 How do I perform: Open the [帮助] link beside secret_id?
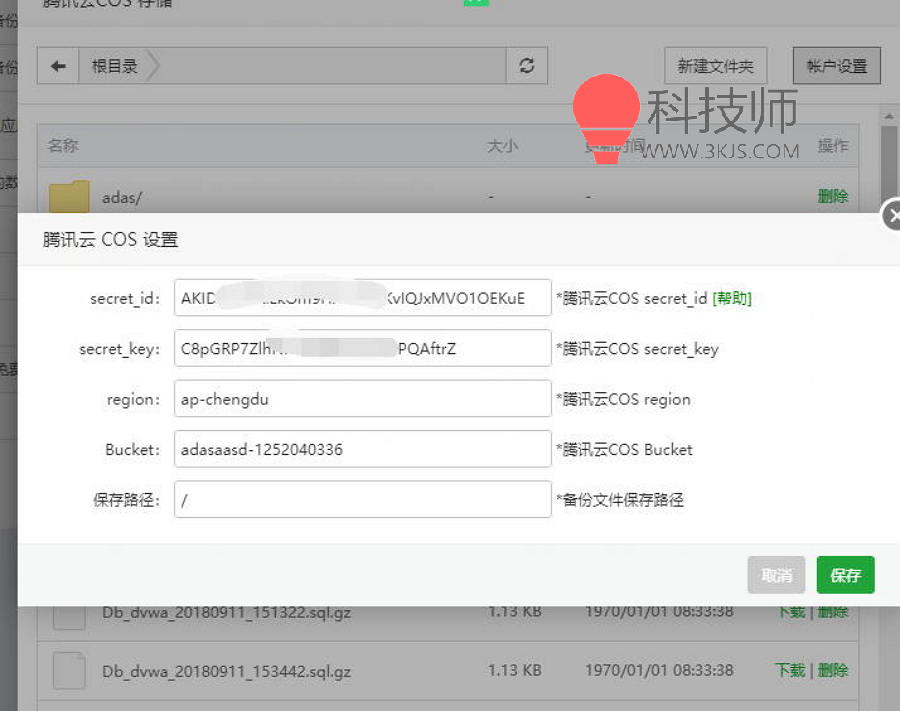[x=732, y=298]
